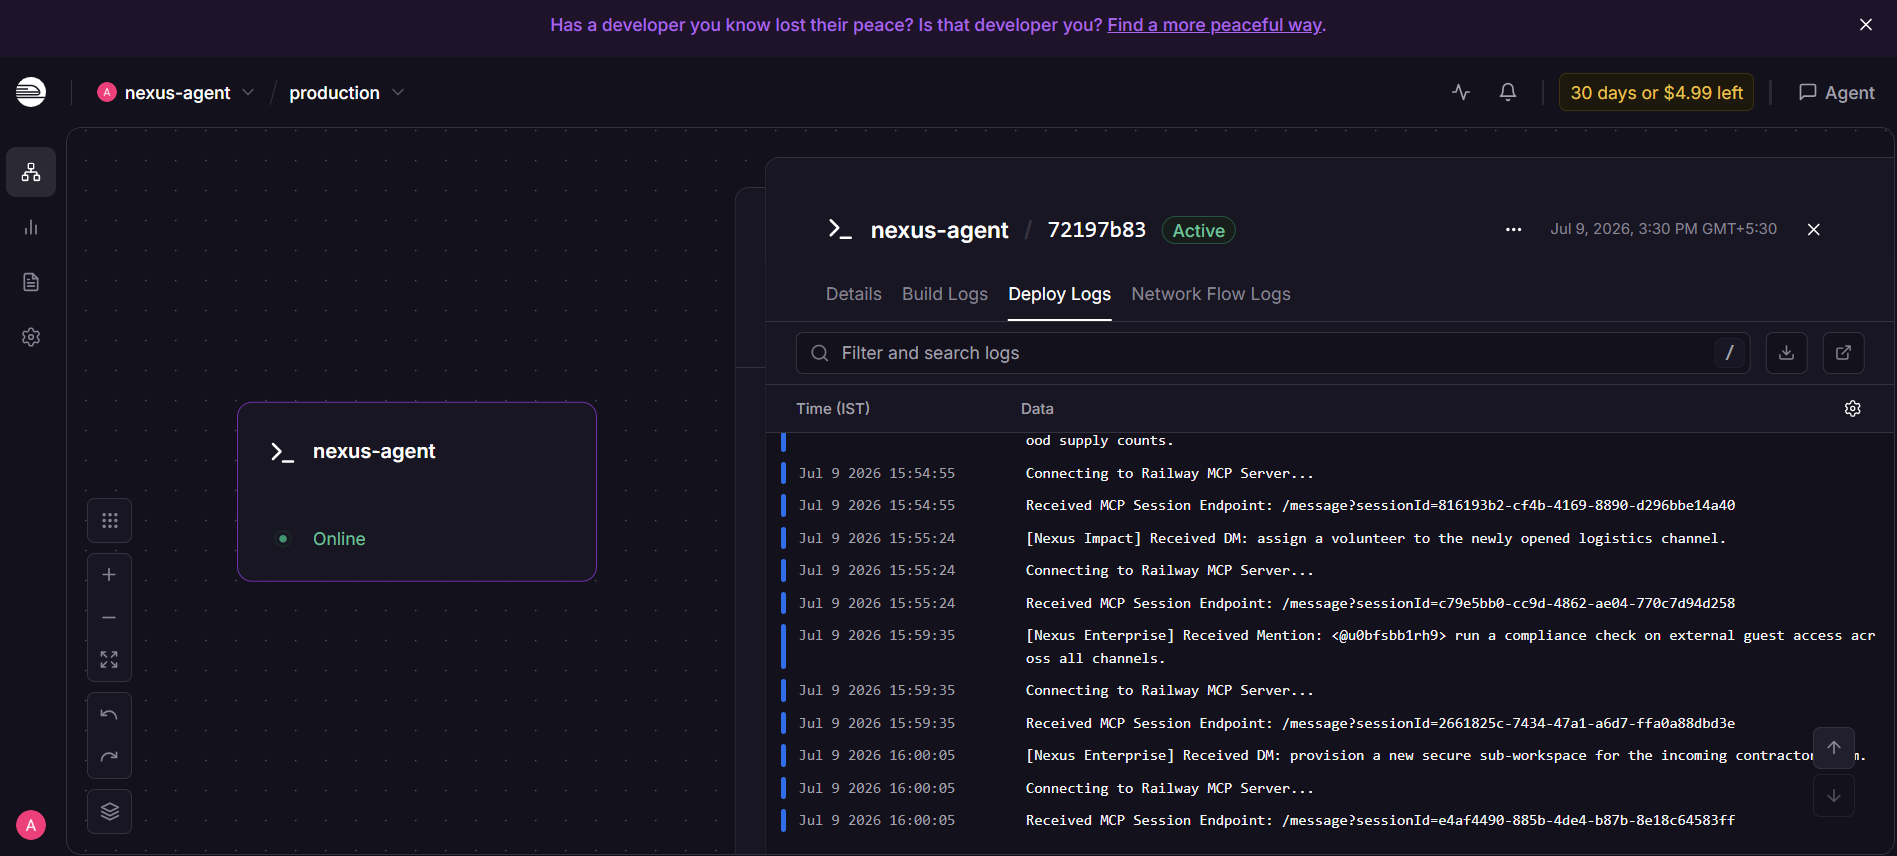
Task: Switch to the Build Logs tab
Action: (x=945, y=294)
